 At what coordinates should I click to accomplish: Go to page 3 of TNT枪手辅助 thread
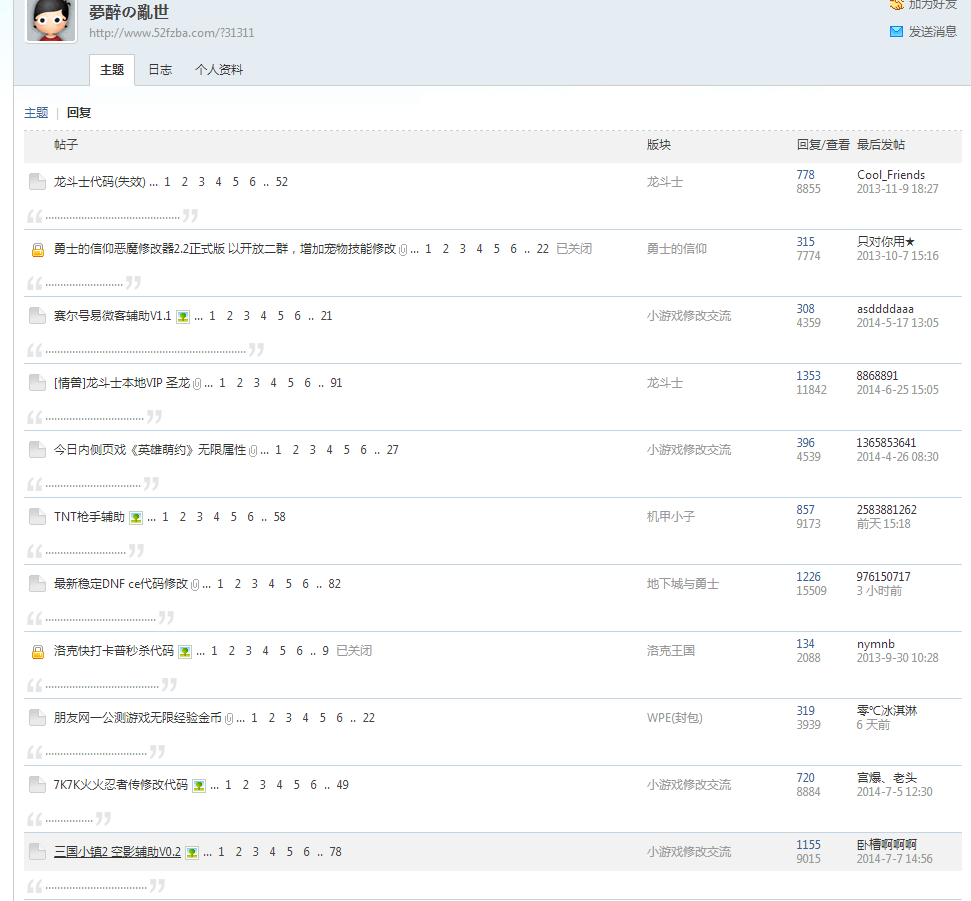click(x=199, y=516)
